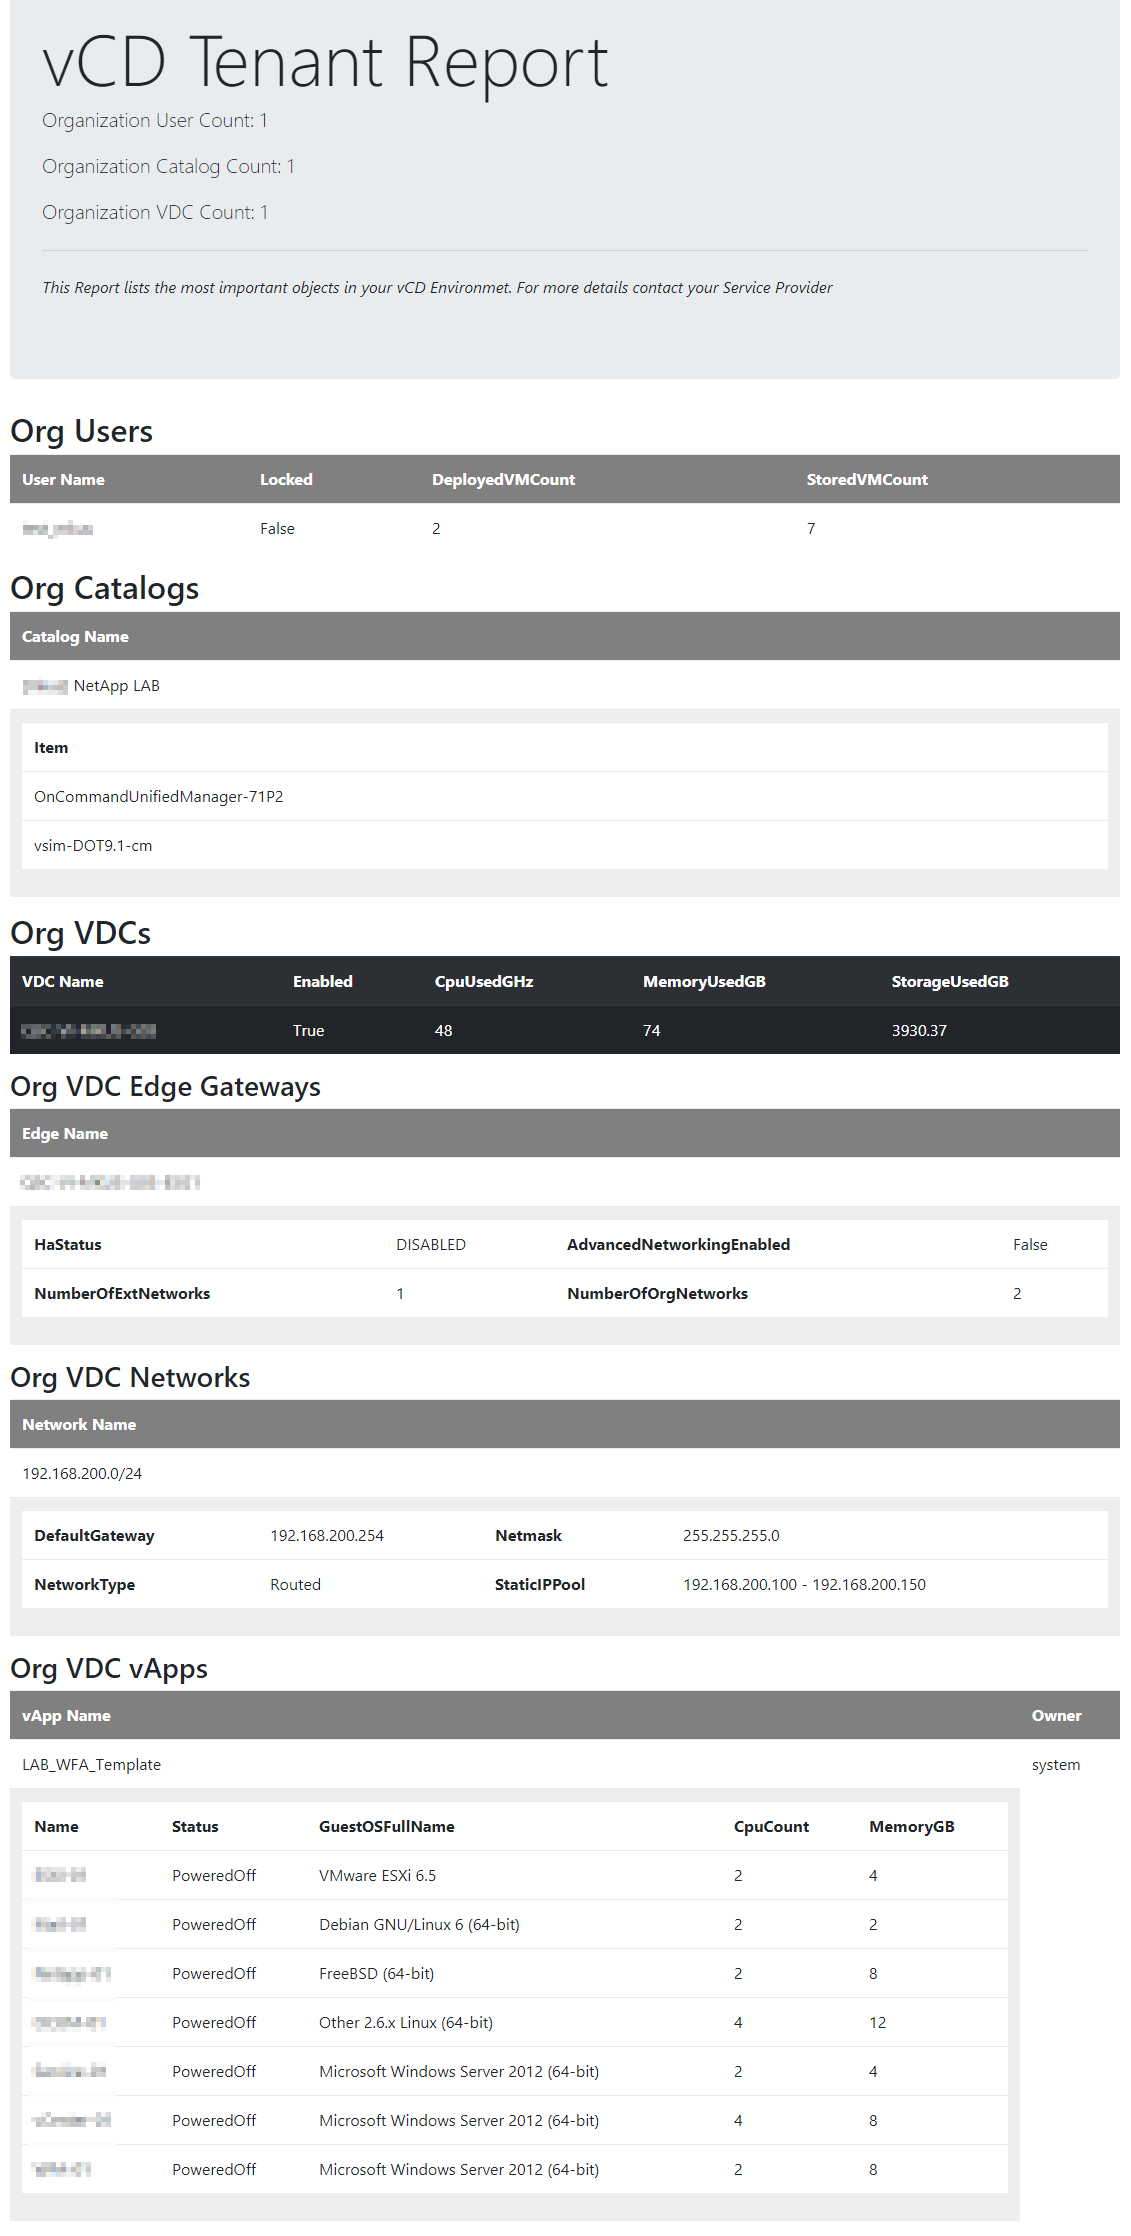Click the FreeBSD (64-bit) guest OS entry
Image resolution: width=1131 pixels, height=2236 pixels.
click(x=376, y=1974)
